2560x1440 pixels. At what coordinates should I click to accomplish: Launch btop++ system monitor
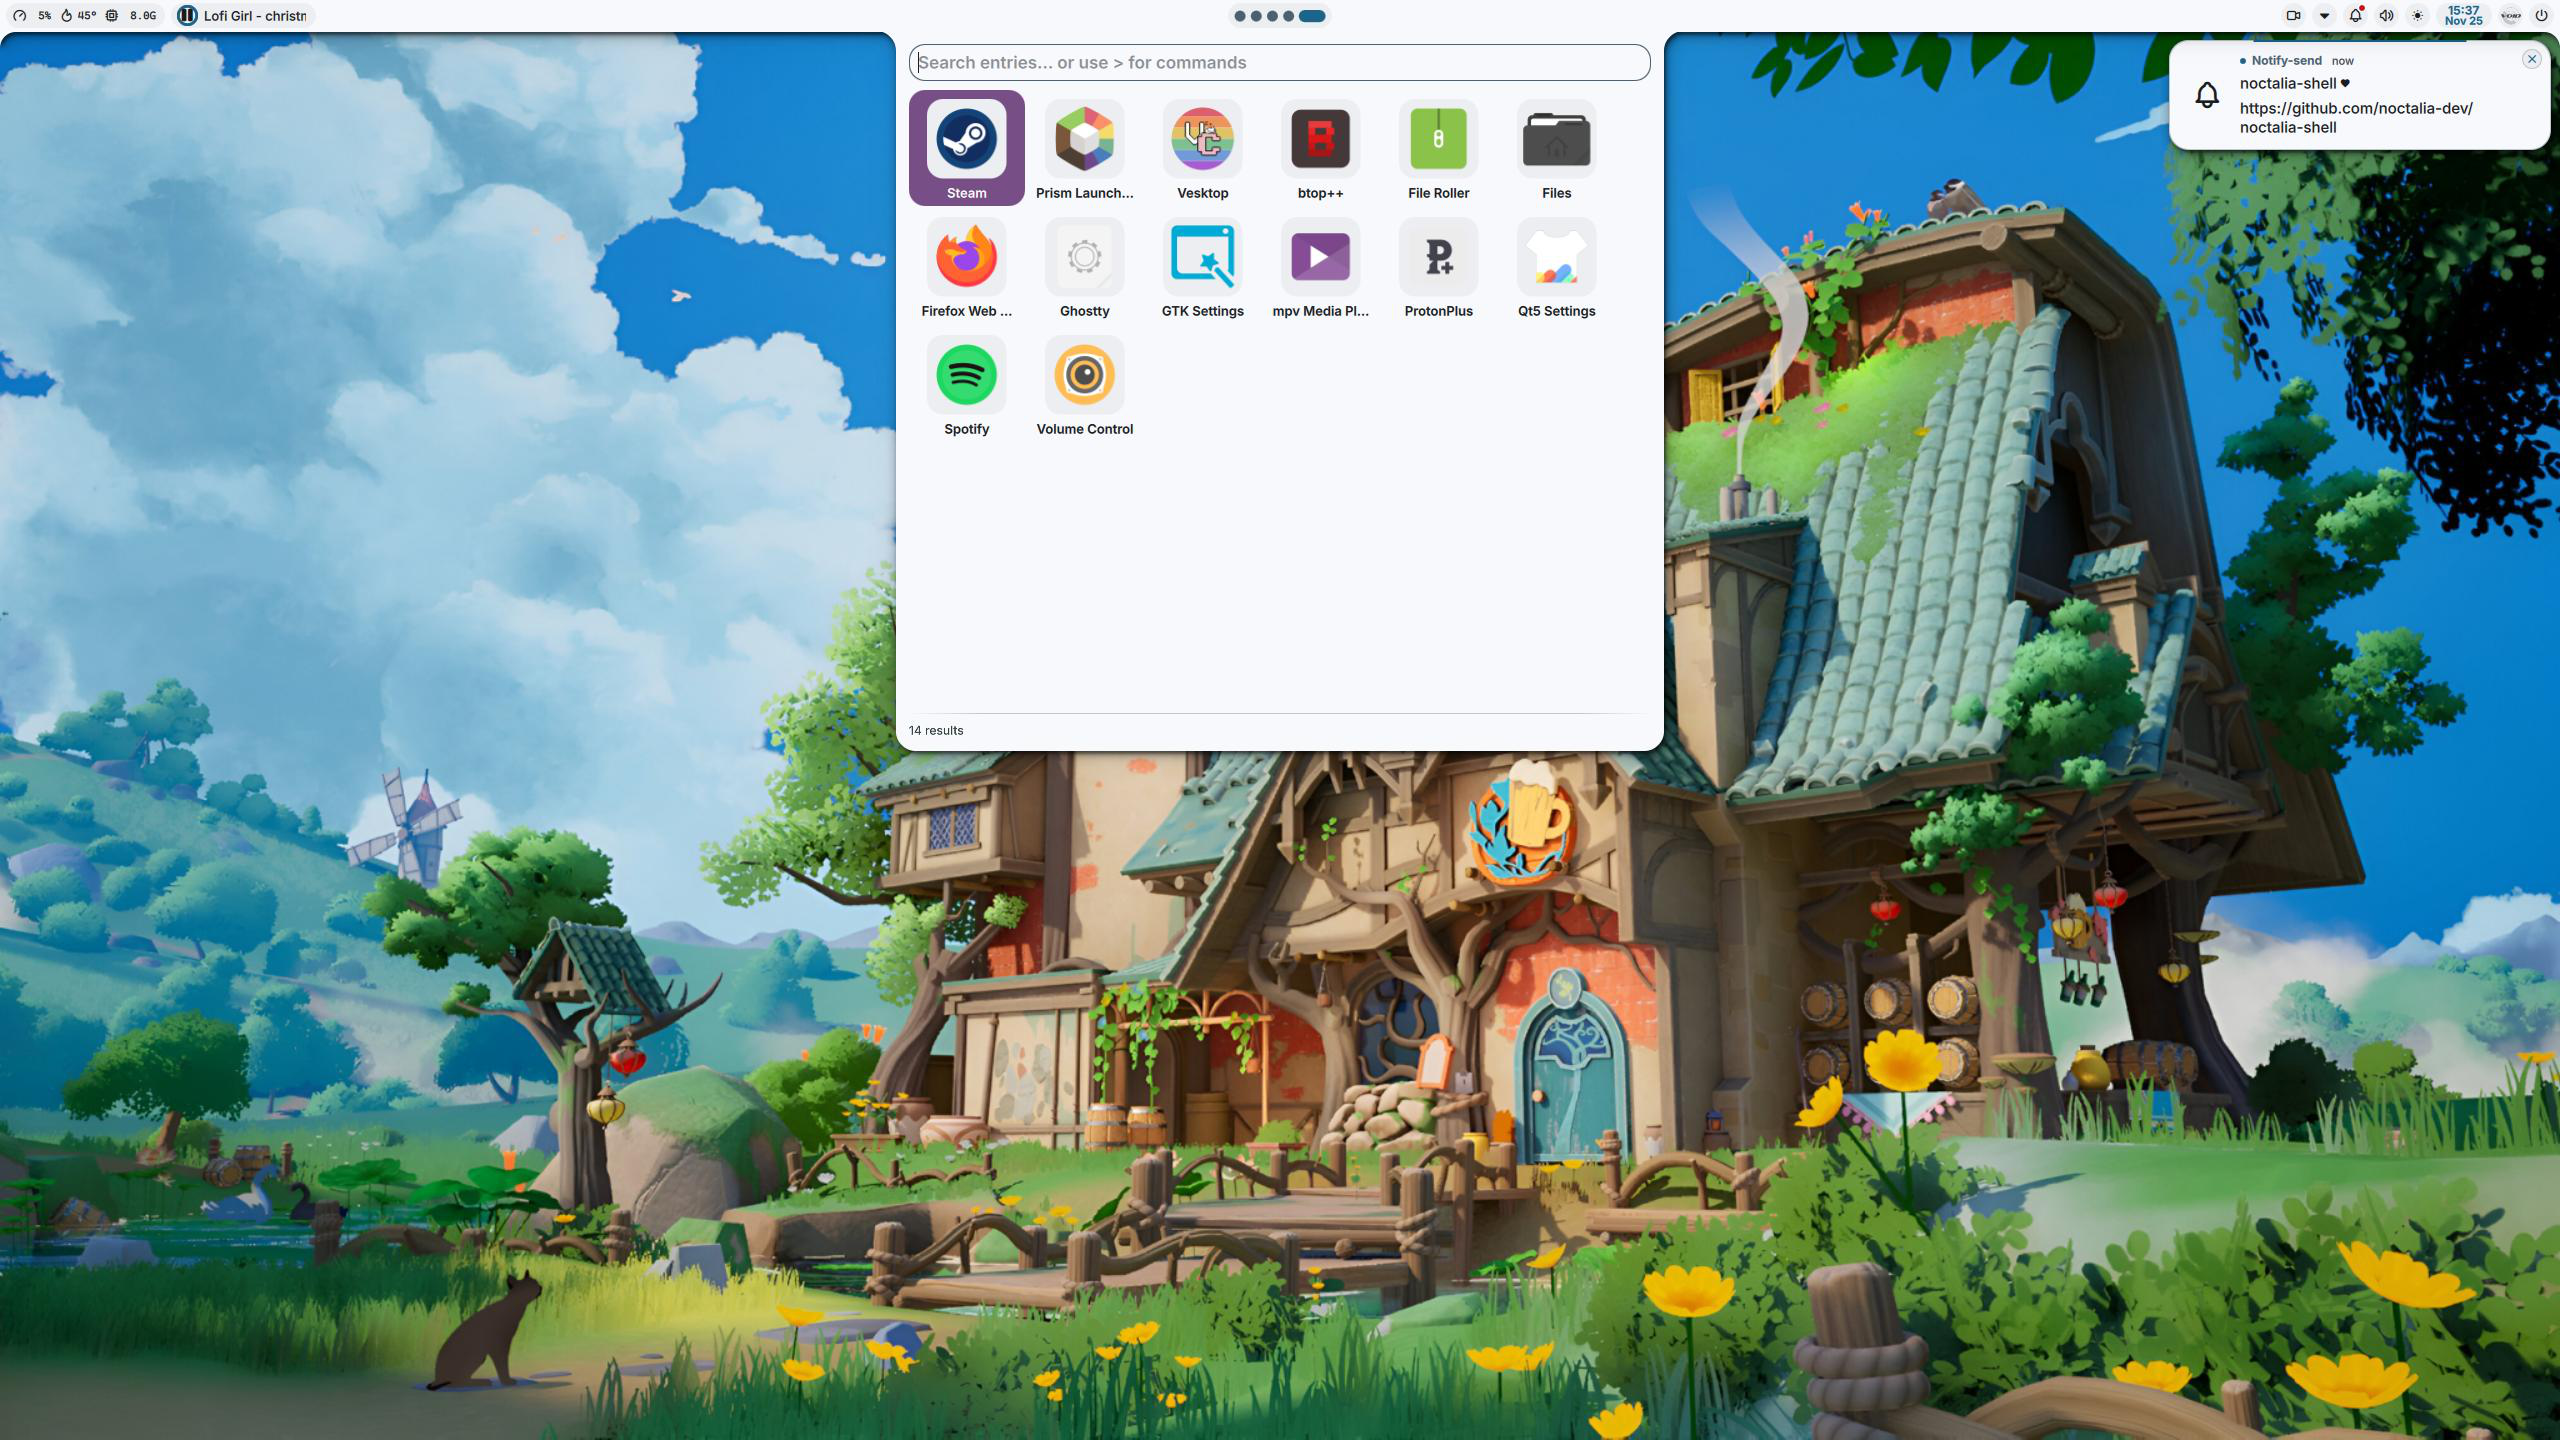coord(1320,148)
